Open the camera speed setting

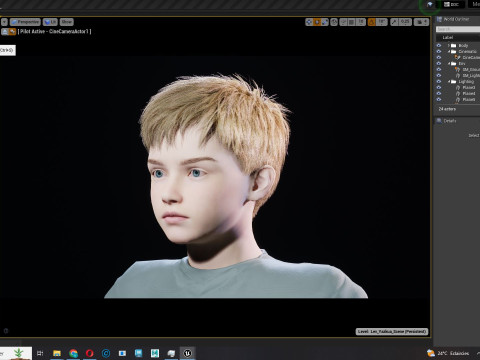coord(421,22)
